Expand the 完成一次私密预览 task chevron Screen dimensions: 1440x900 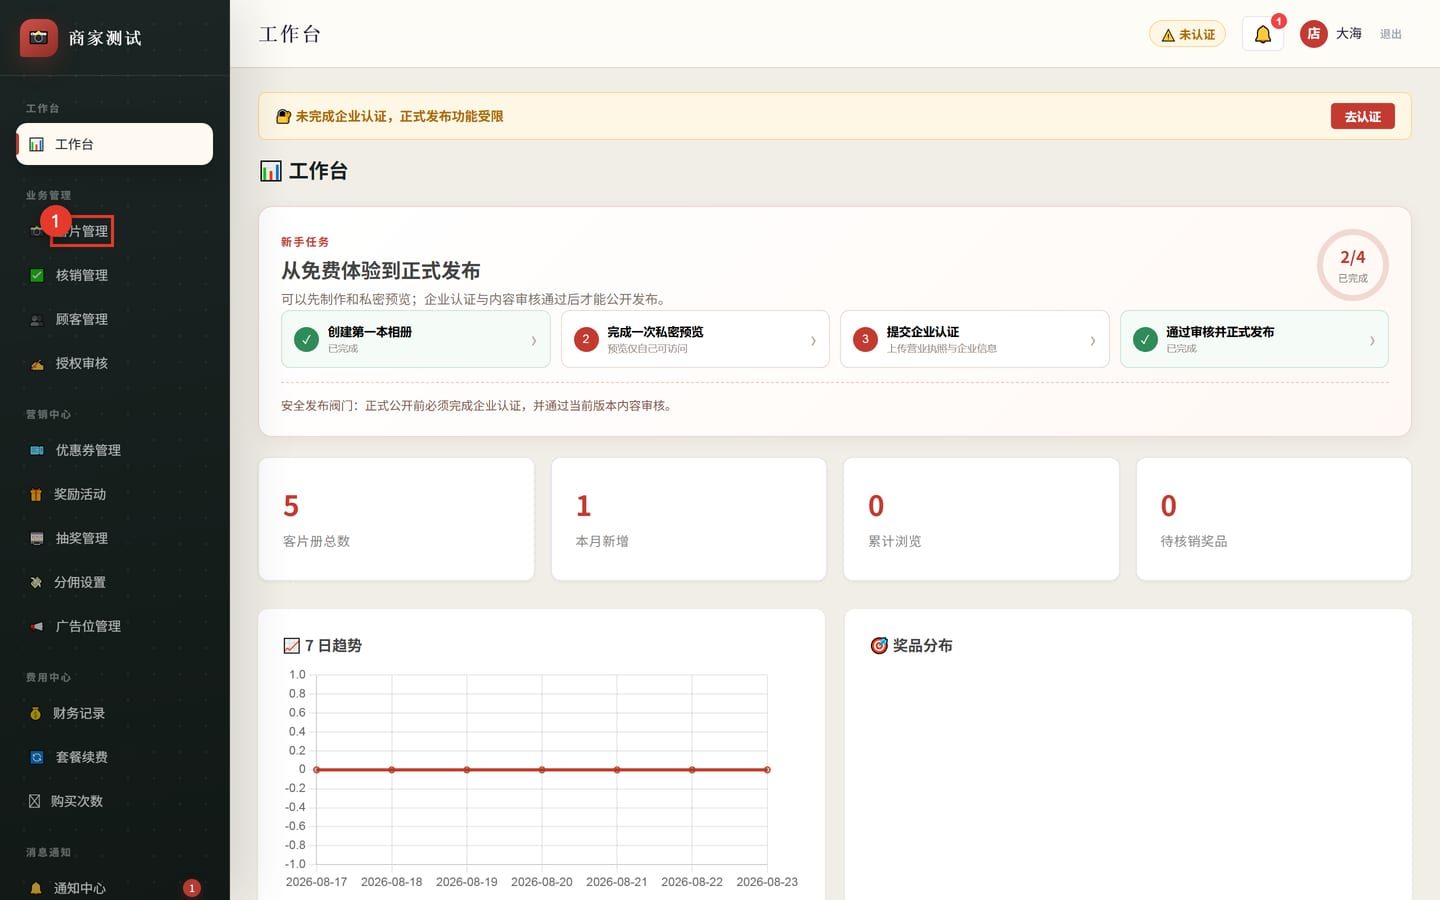(813, 340)
